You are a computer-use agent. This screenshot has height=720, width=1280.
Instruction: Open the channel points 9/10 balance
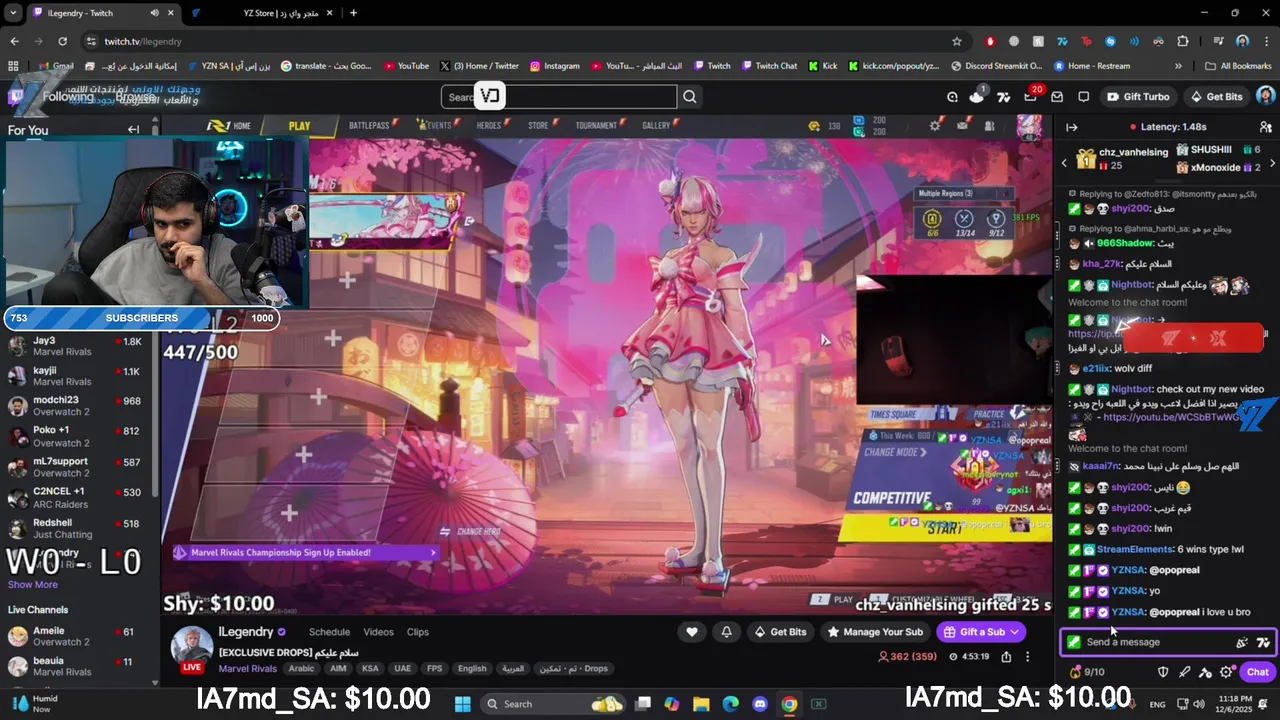(x=1087, y=672)
